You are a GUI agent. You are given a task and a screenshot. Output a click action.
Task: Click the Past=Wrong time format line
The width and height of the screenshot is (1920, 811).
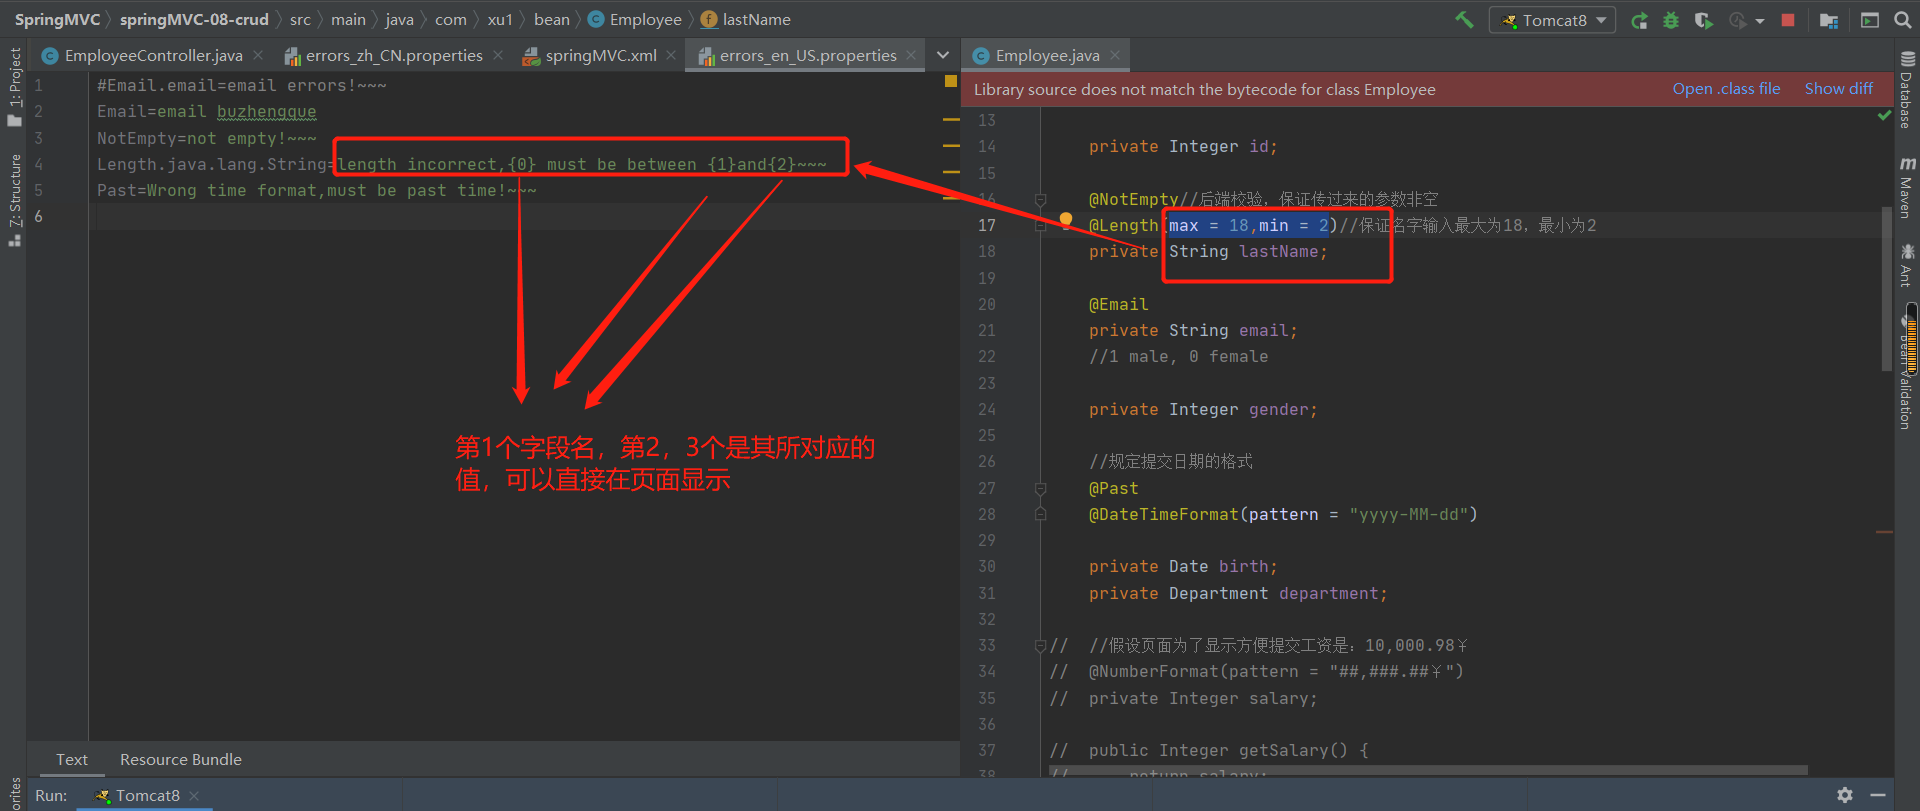[x=316, y=190]
